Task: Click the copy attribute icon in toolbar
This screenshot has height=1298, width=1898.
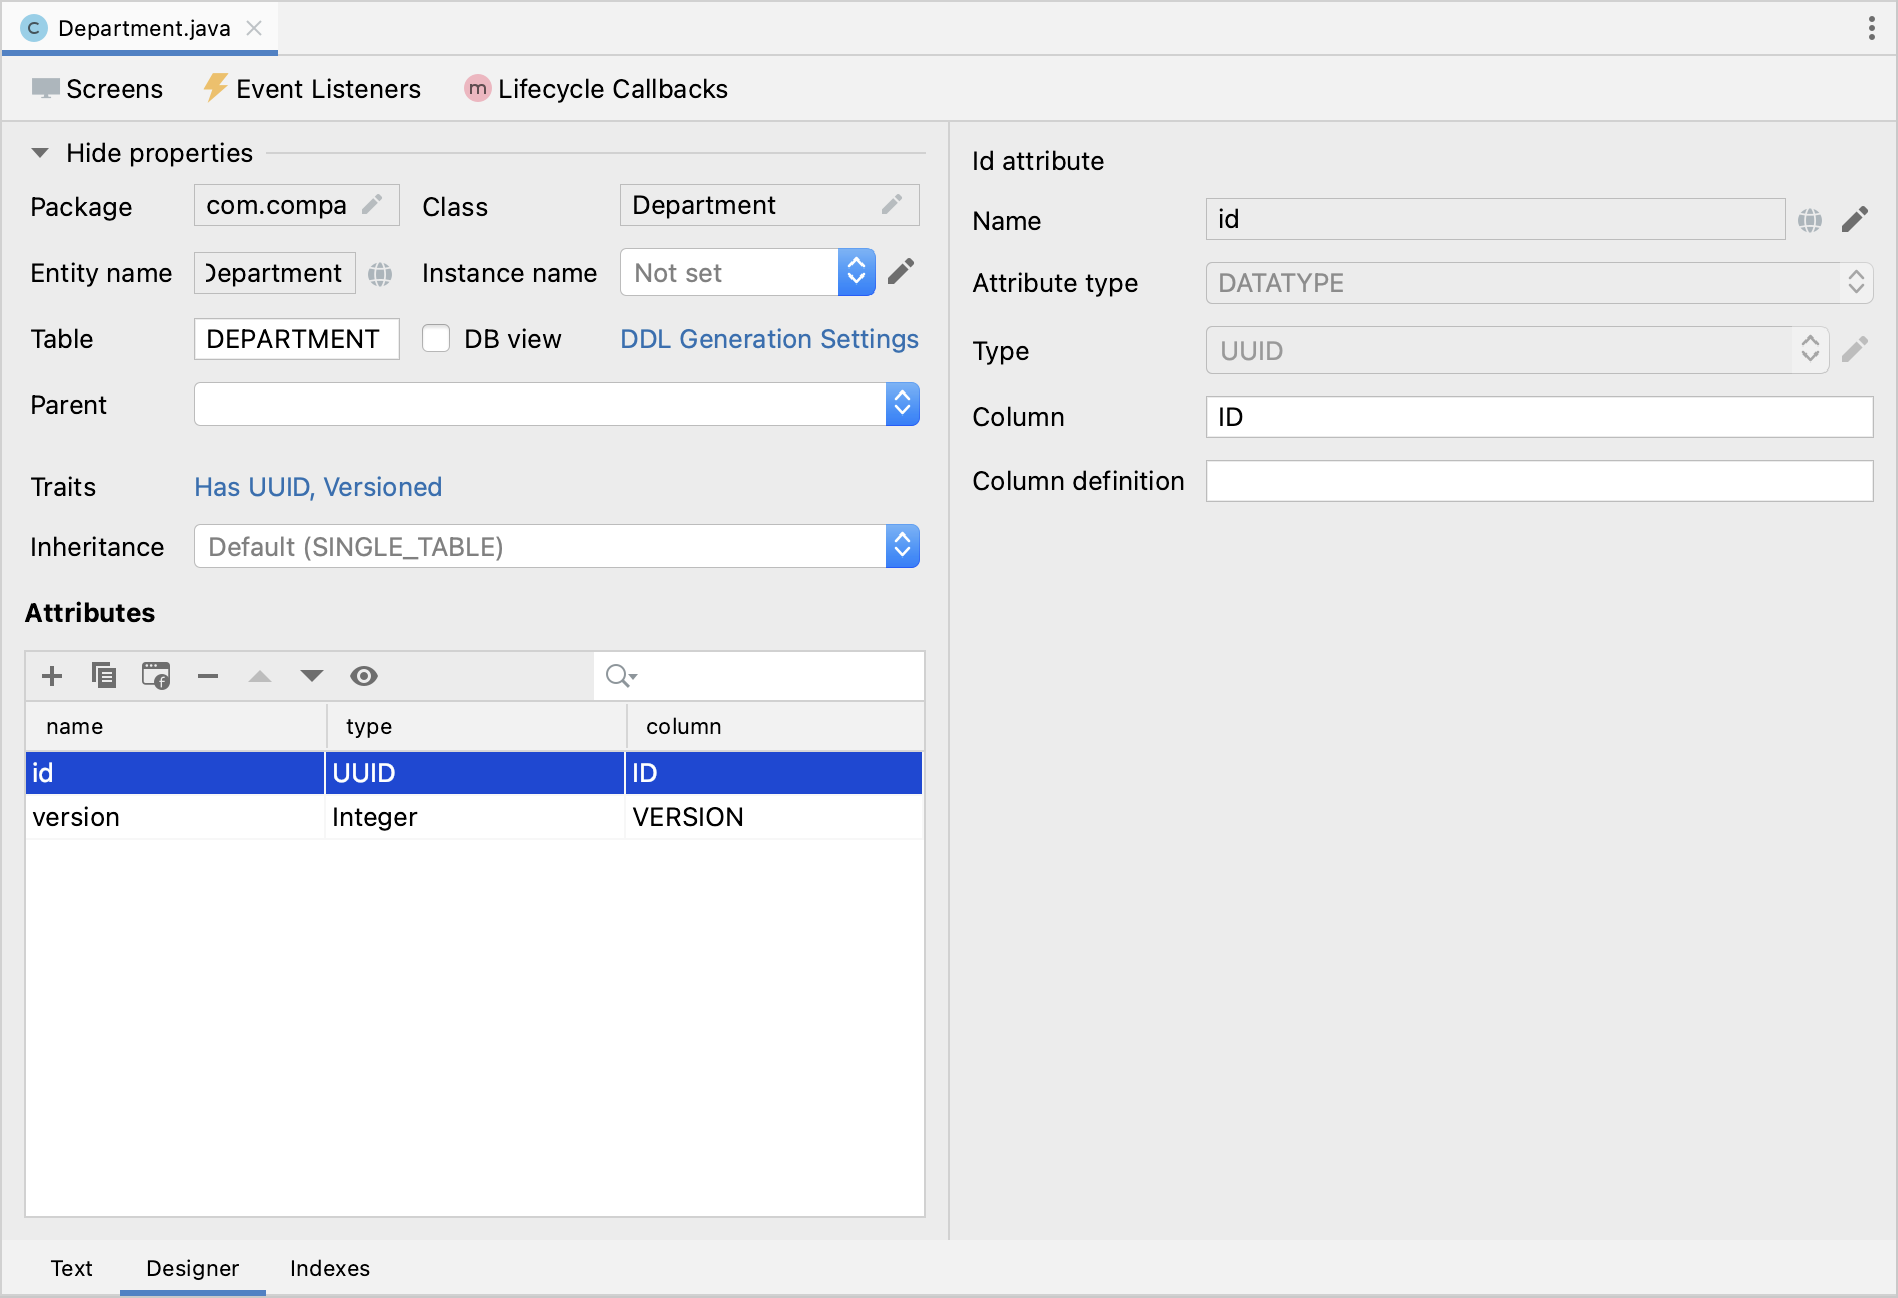Action: 104,676
